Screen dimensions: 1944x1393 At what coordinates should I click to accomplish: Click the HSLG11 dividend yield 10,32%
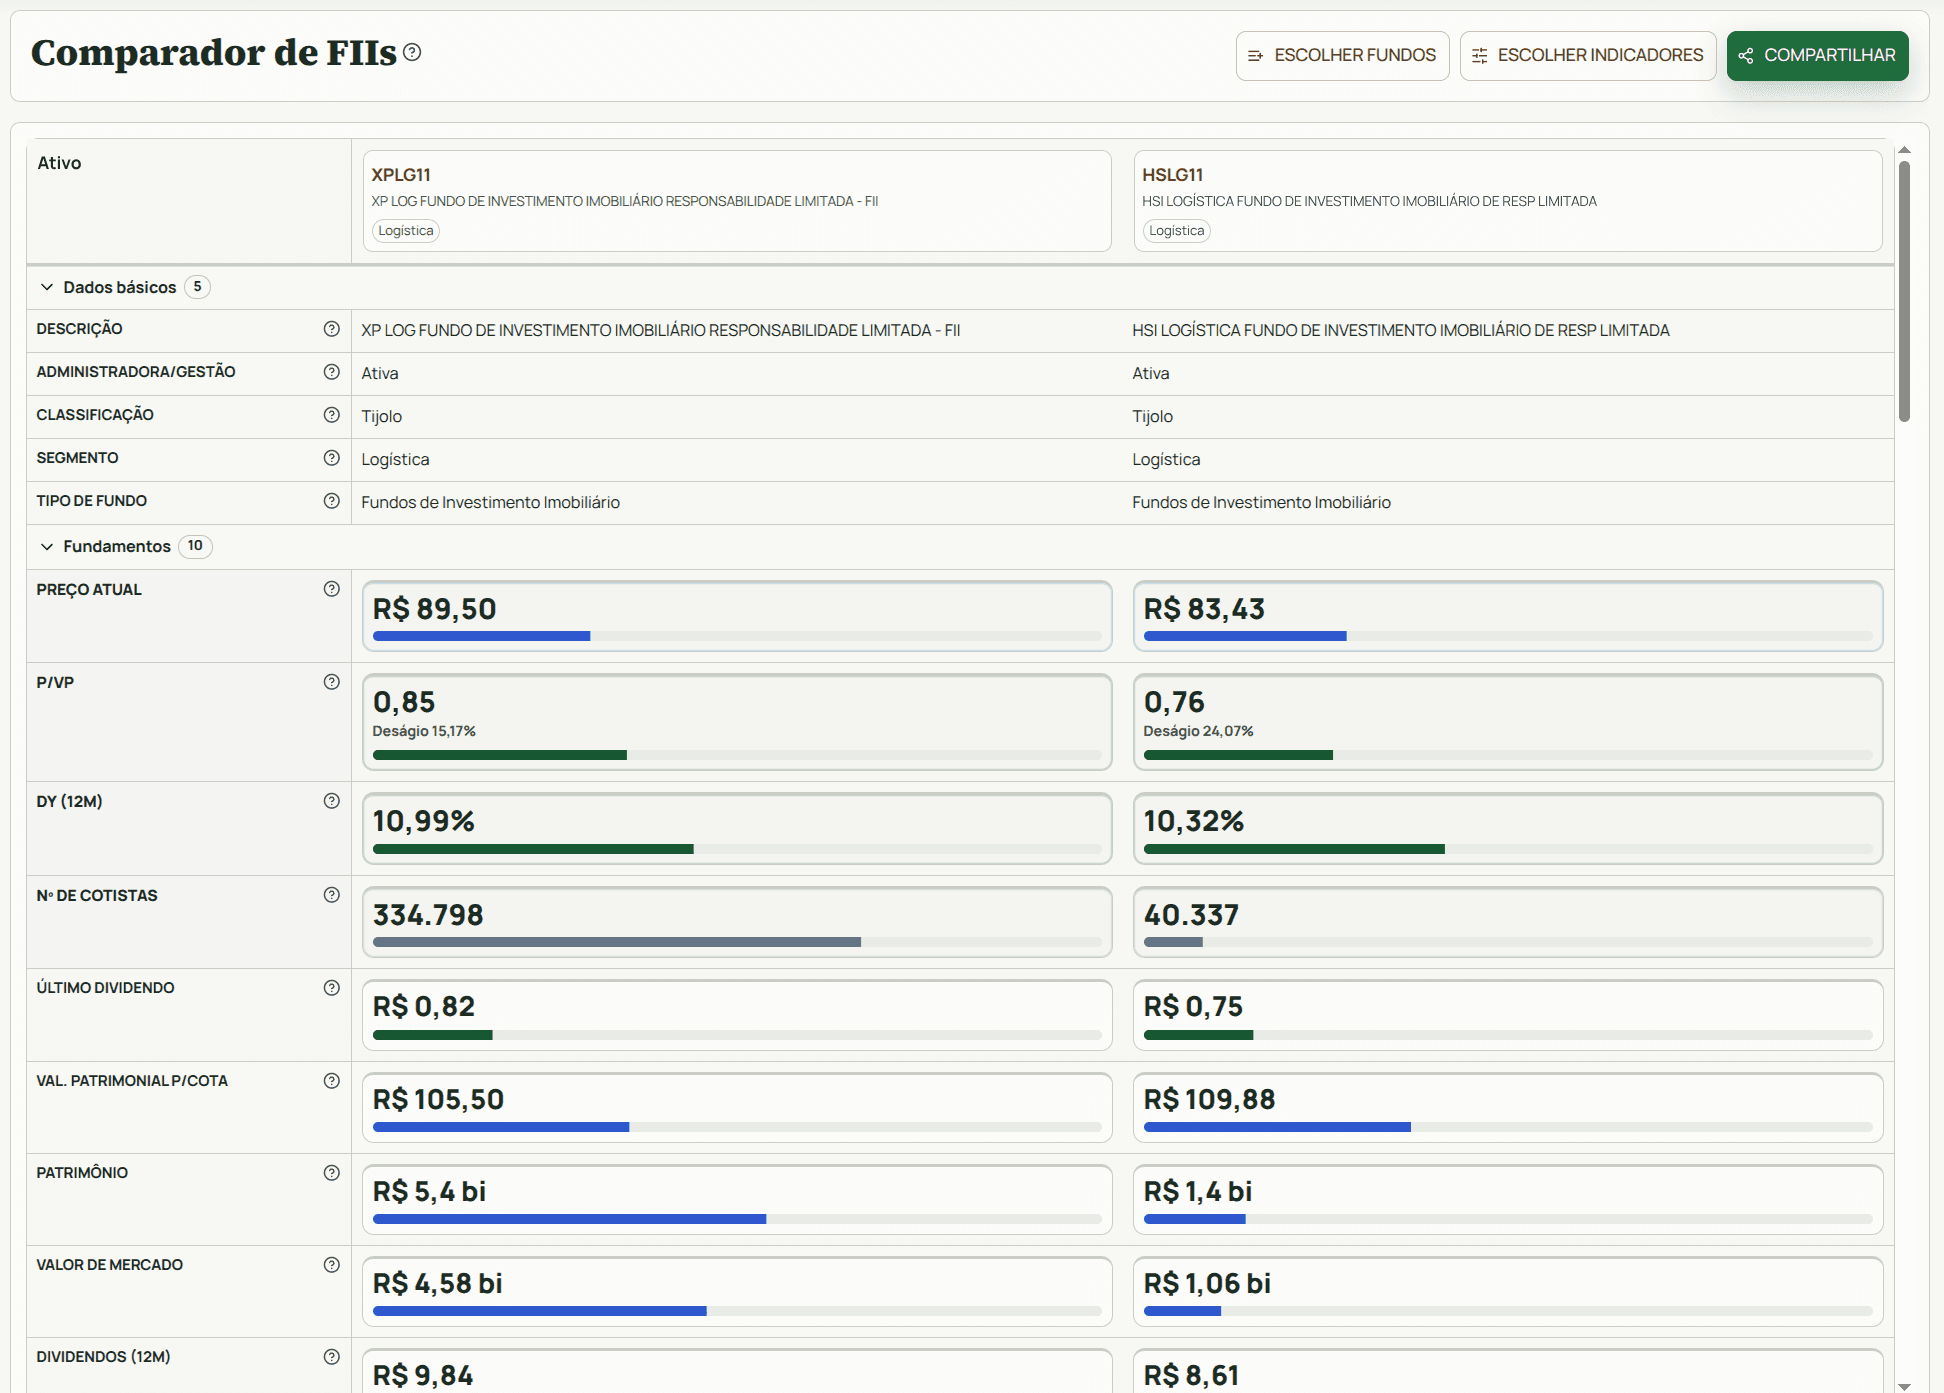pos(1194,821)
